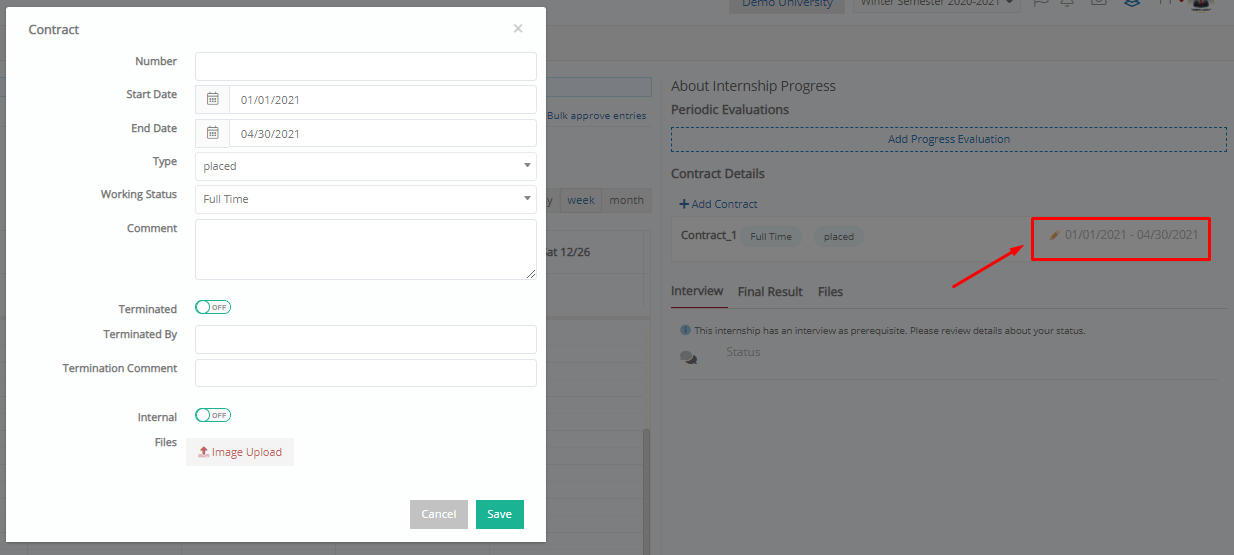Switch calendar view to month
This screenshot has height=555, width=1234.
(x=627, y=200)
